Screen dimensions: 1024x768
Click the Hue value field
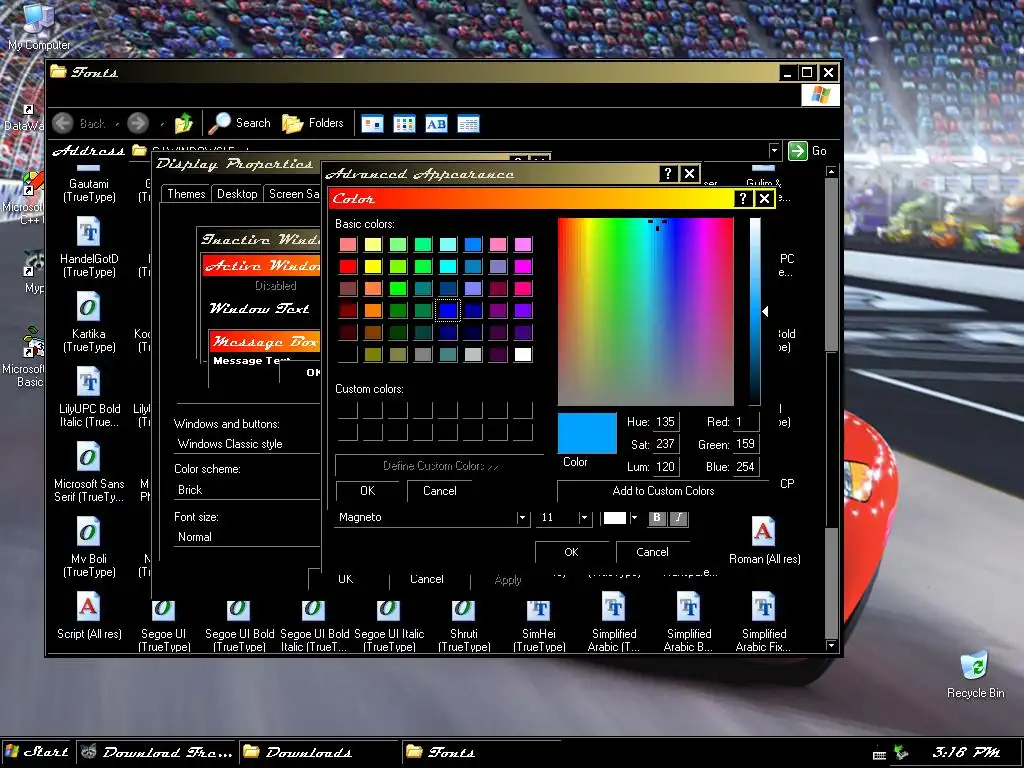tap(665, 422)
